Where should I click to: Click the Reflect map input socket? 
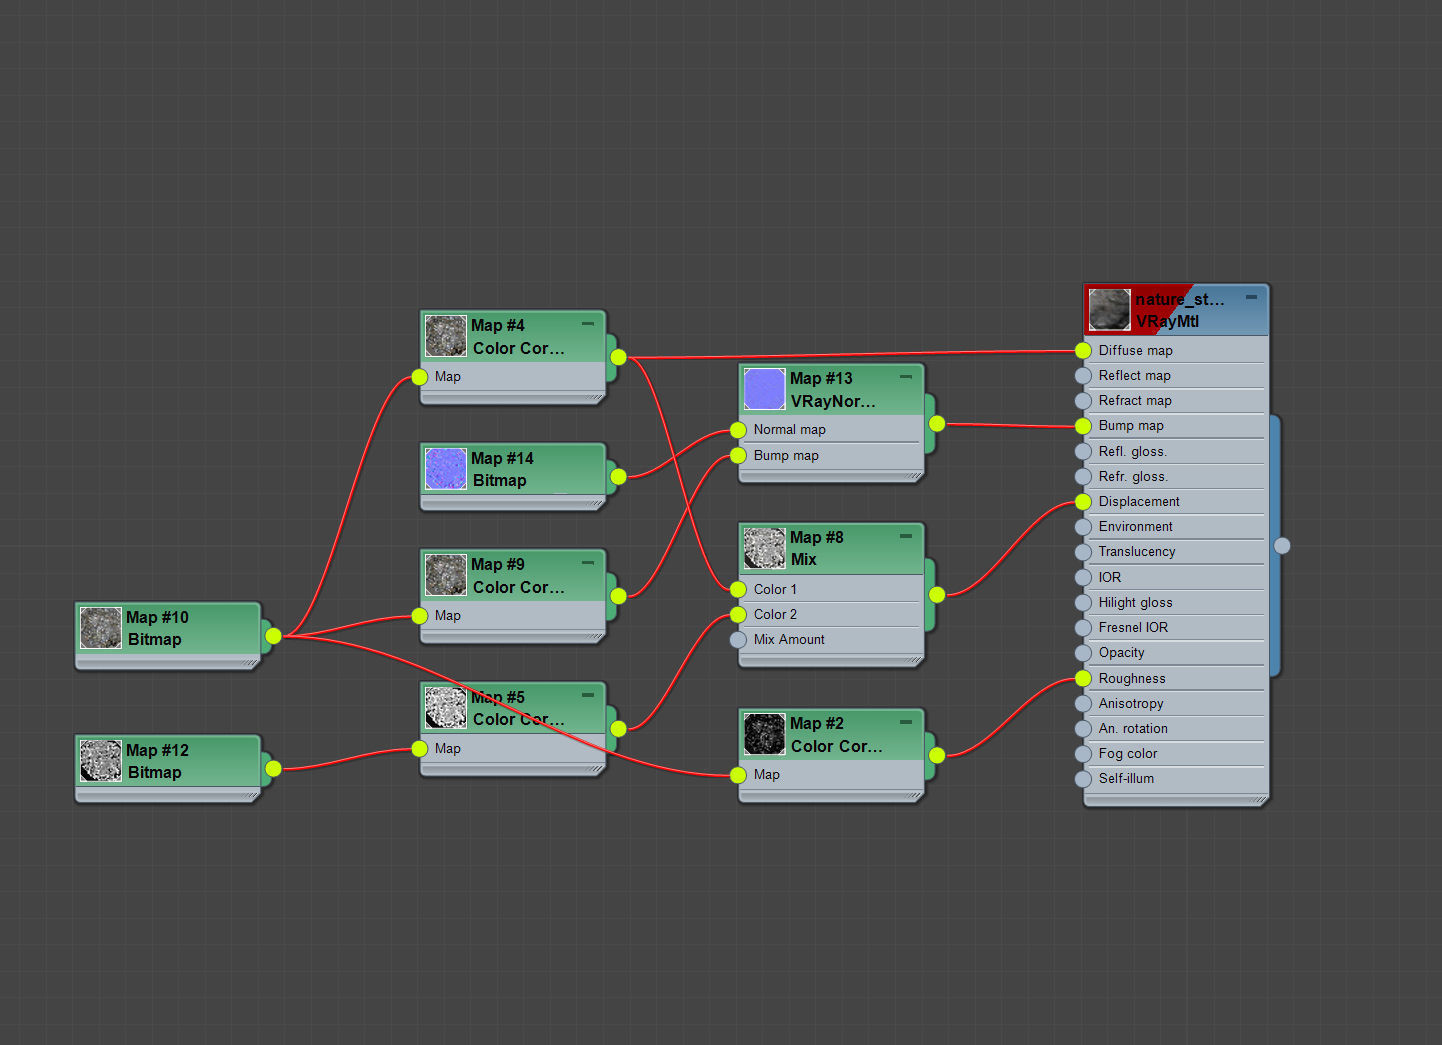click(1083, 376)
